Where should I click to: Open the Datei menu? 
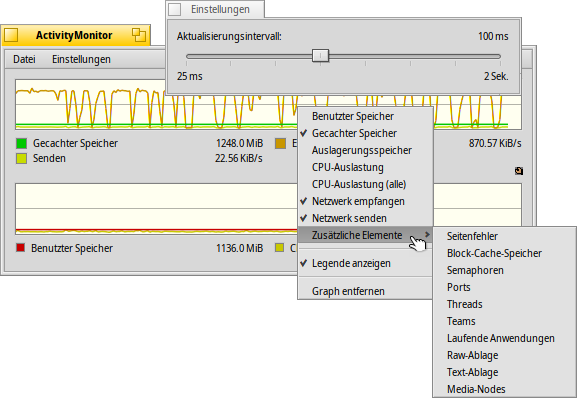pos(24,59)
